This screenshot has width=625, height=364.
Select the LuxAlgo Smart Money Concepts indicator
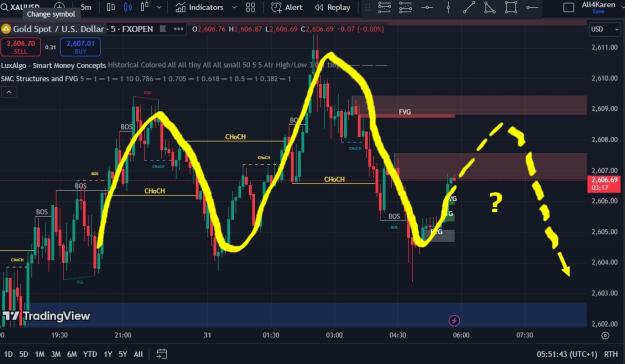(x=53, y=65)
